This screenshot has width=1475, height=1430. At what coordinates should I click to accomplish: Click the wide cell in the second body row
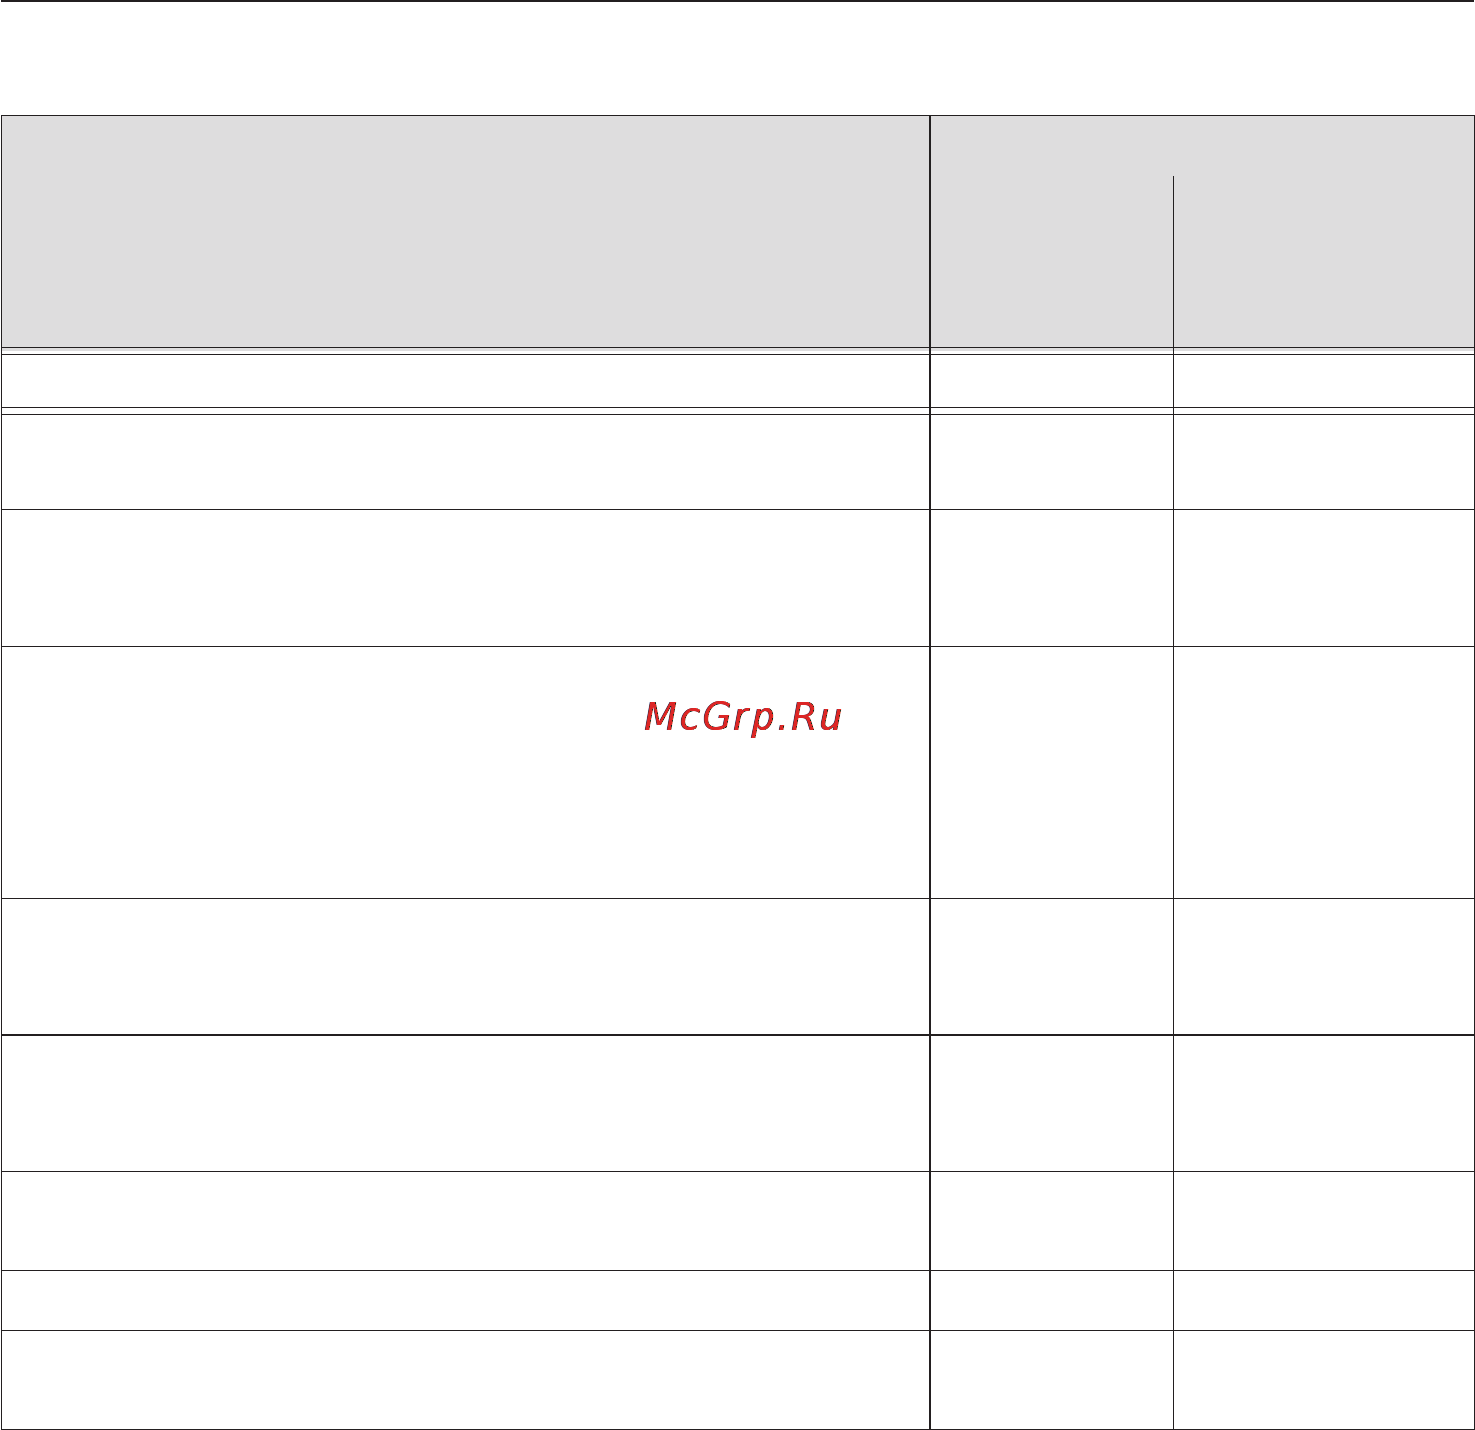click(465, 460)
